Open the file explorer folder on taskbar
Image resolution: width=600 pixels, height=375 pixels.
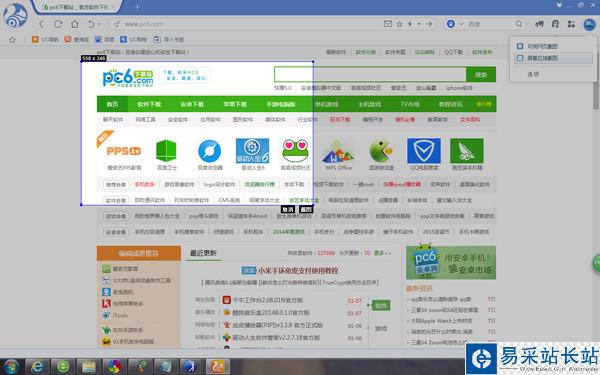click(89, 366)
